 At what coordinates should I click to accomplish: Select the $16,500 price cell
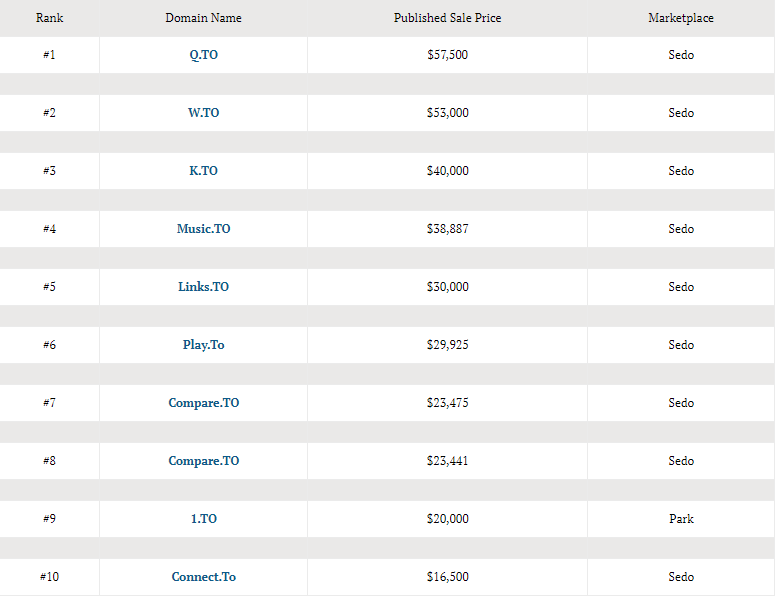tap(447, 577)
